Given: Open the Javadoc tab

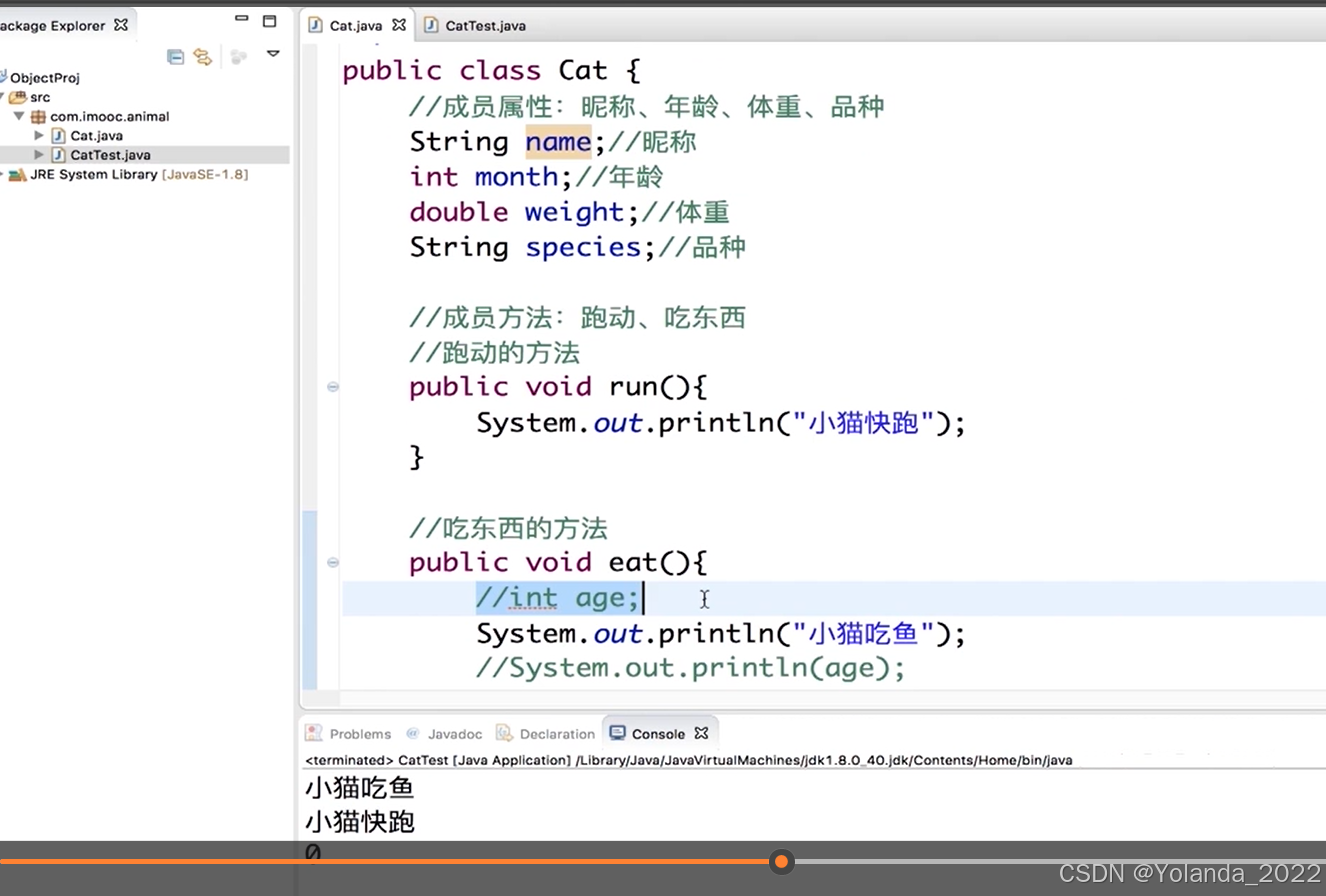Looking at the screenshot, I should pos(455,733).
